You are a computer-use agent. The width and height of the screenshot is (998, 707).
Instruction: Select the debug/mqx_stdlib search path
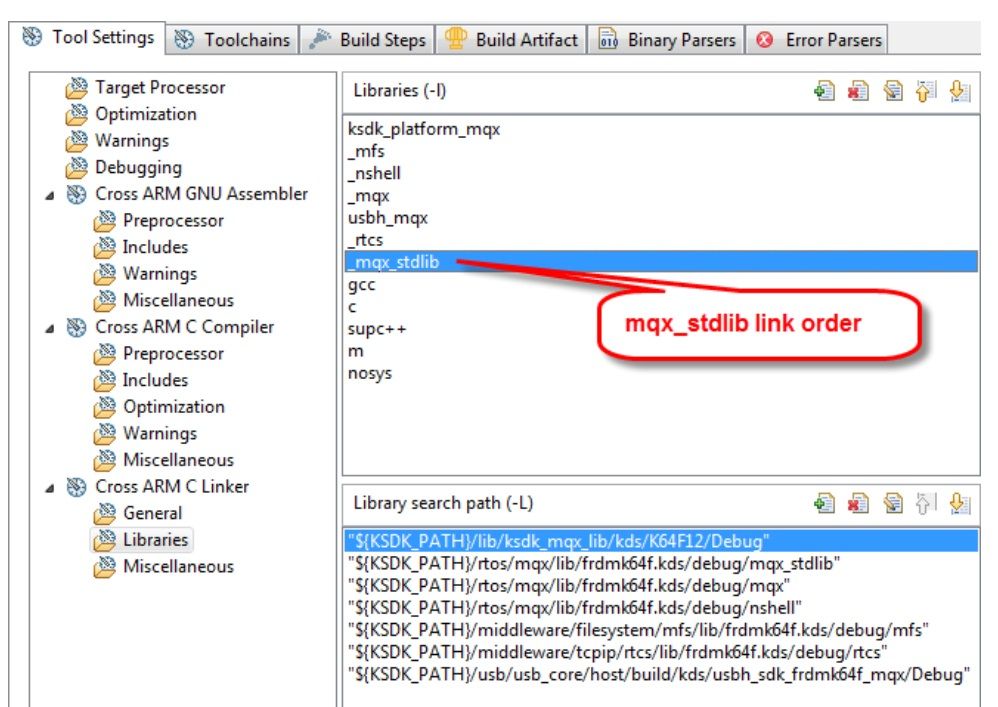(x=661, y=564)
